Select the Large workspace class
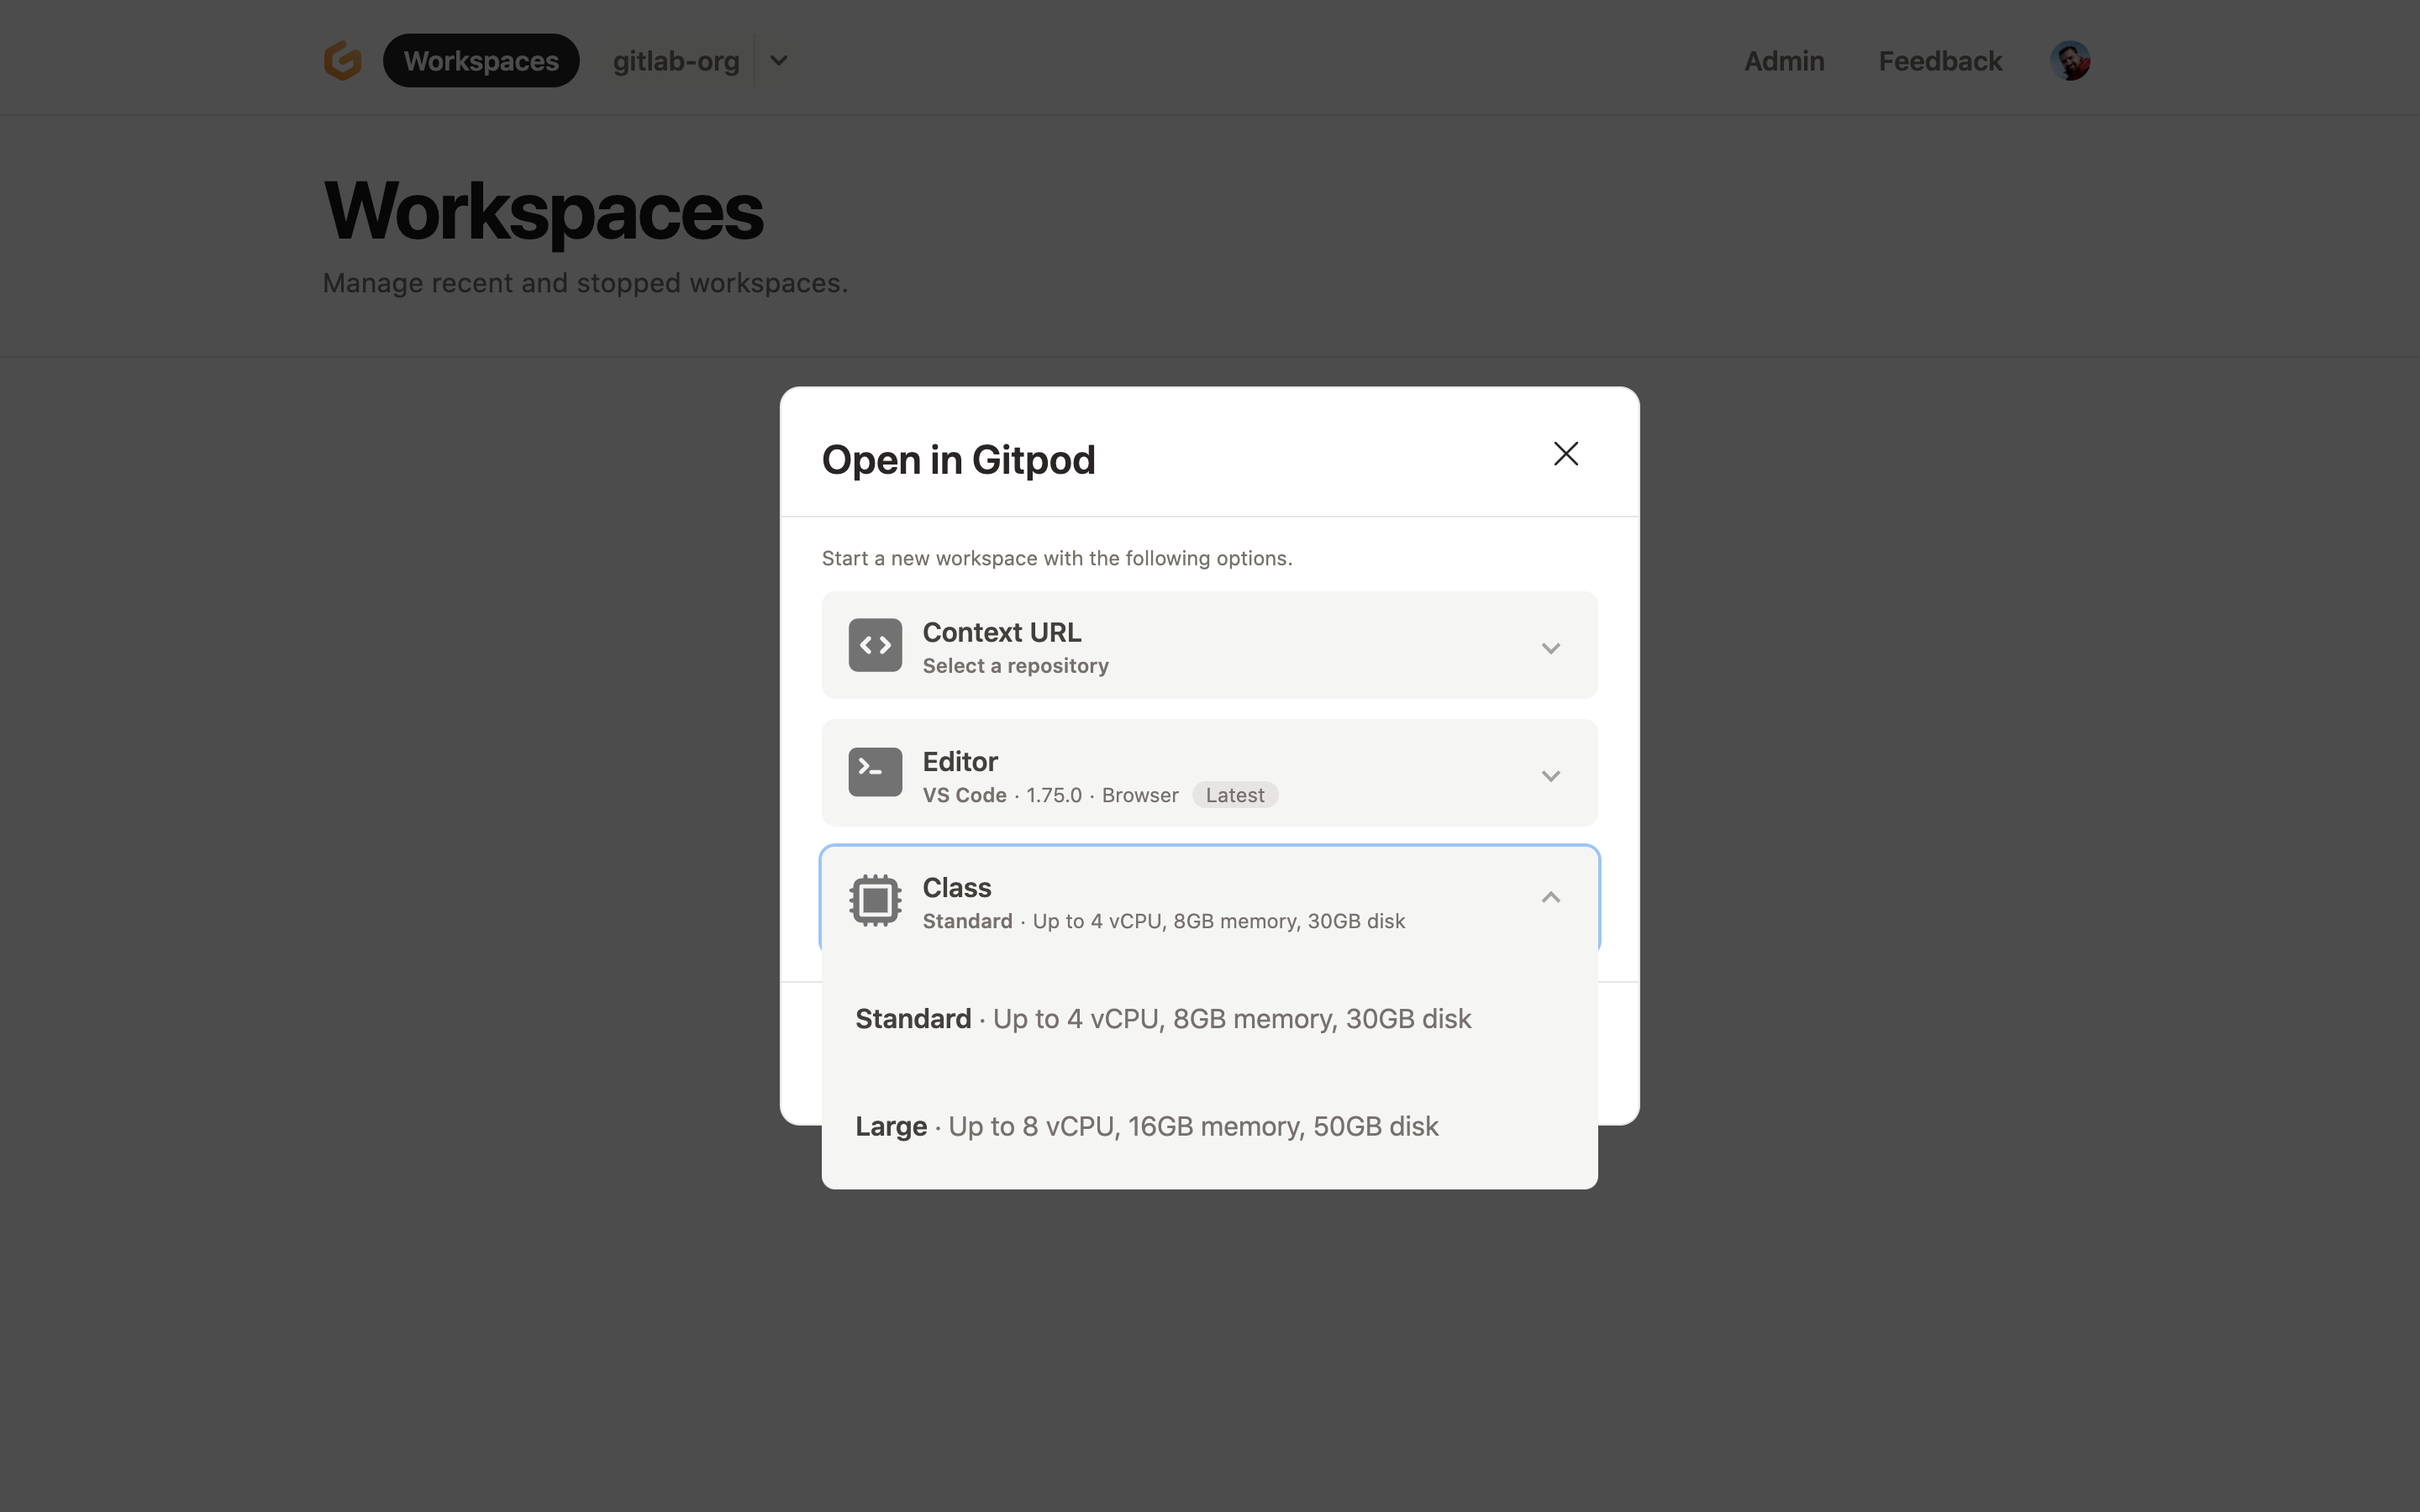2420x1512 pixels. coord(1146,1126)
